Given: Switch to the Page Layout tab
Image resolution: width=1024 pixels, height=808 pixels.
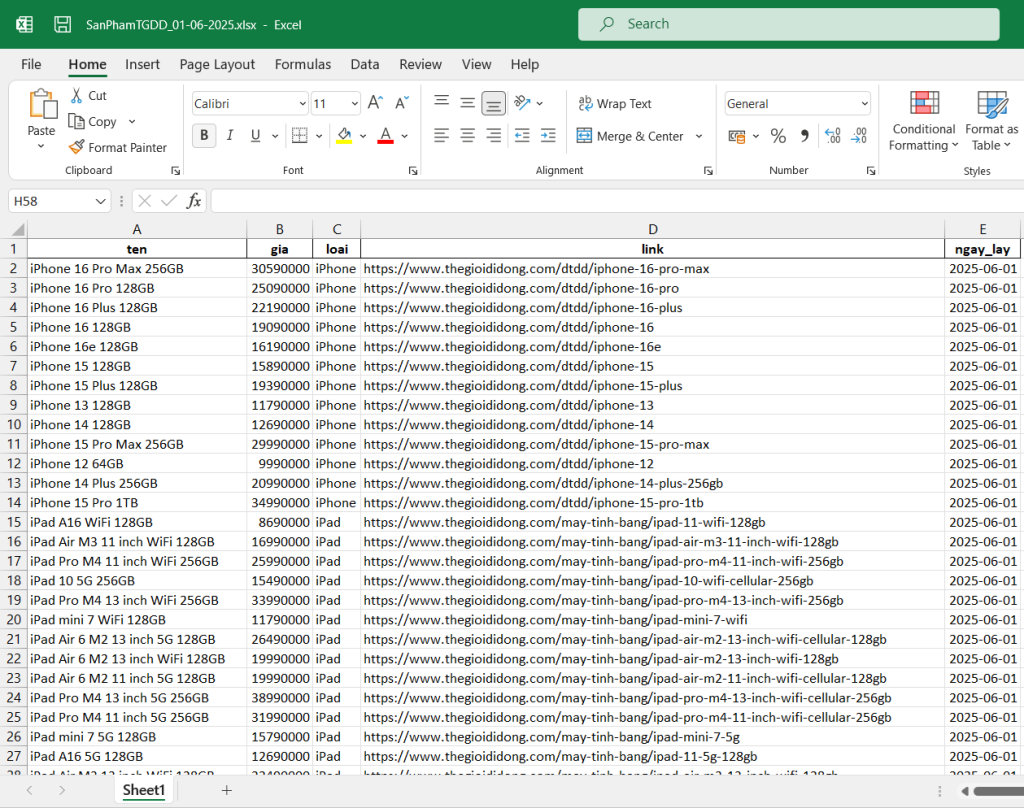Looking at the screenshot, I should coord(217,64).
